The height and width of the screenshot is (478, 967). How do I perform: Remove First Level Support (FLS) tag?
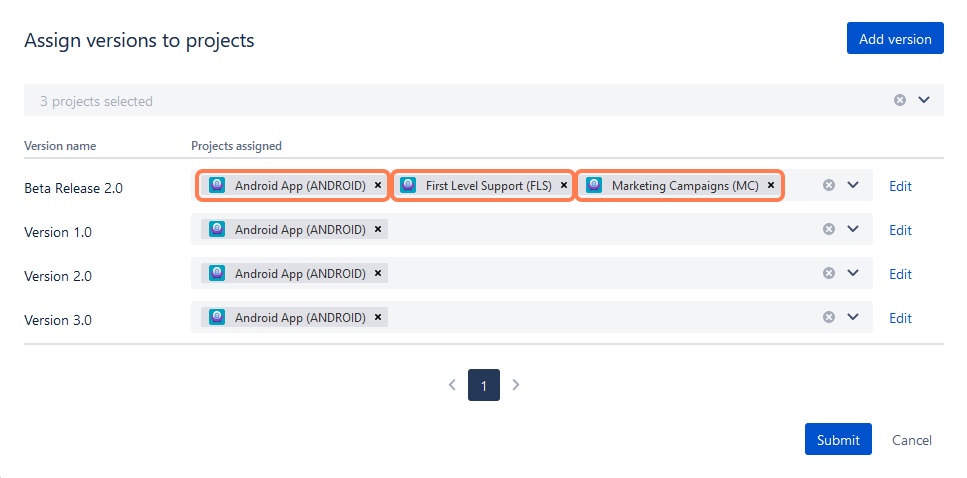564,185
